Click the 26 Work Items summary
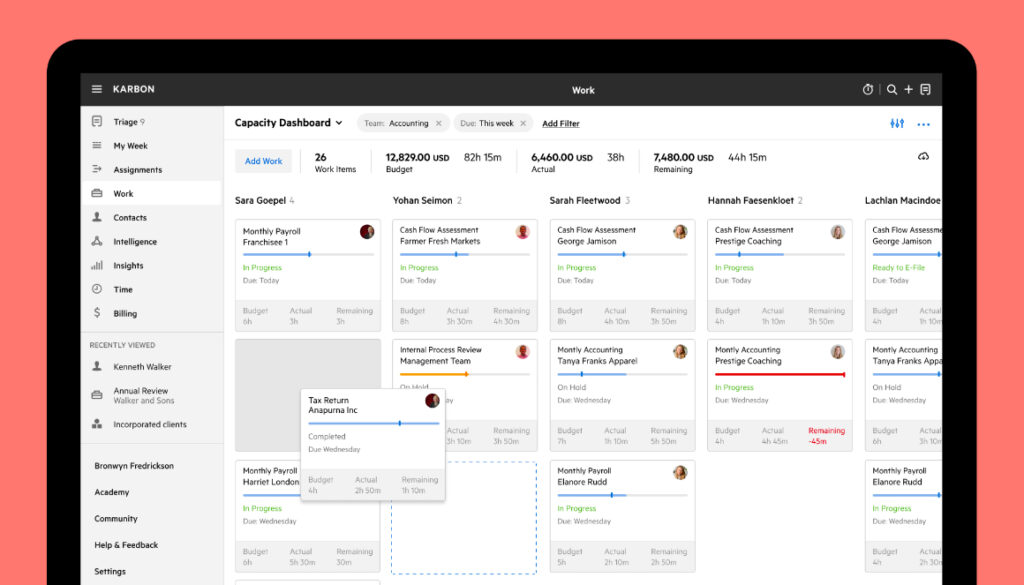1024x585 pixels. (335, 163)
